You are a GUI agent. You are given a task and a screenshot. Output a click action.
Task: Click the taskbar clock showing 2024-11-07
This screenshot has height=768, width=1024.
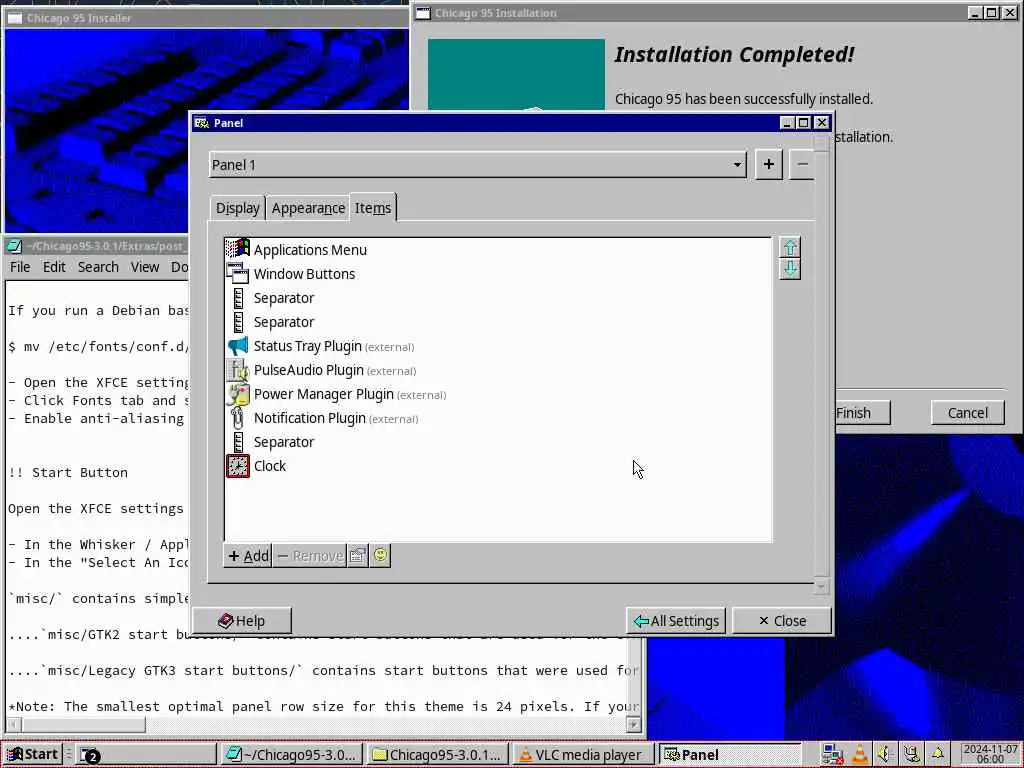pos(989,754)
